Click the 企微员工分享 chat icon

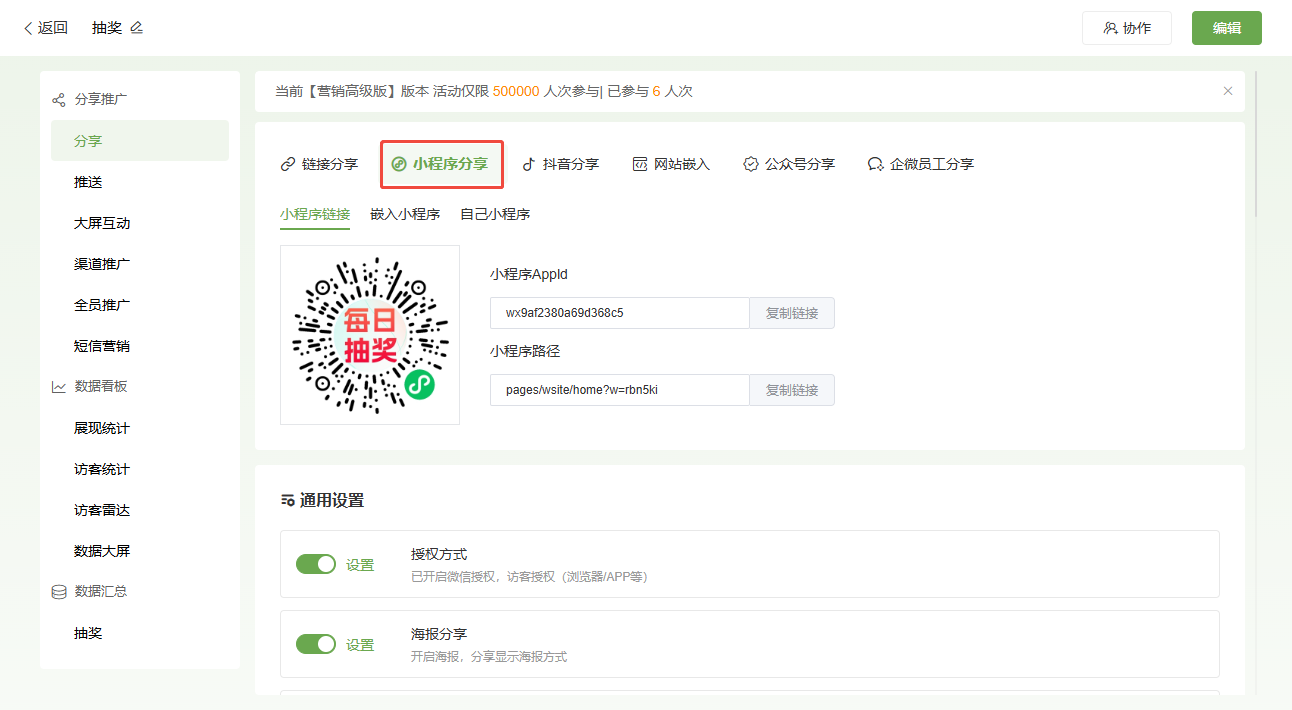(x=875, y=164)
